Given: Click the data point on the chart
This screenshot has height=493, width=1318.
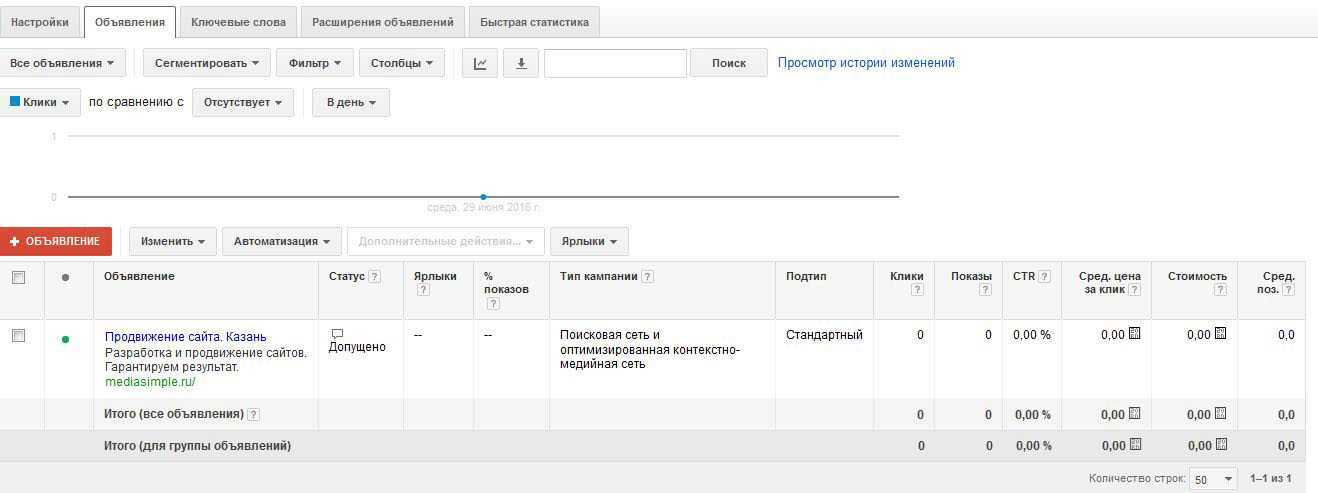Looking at the screenshot, I should [483, 197].
